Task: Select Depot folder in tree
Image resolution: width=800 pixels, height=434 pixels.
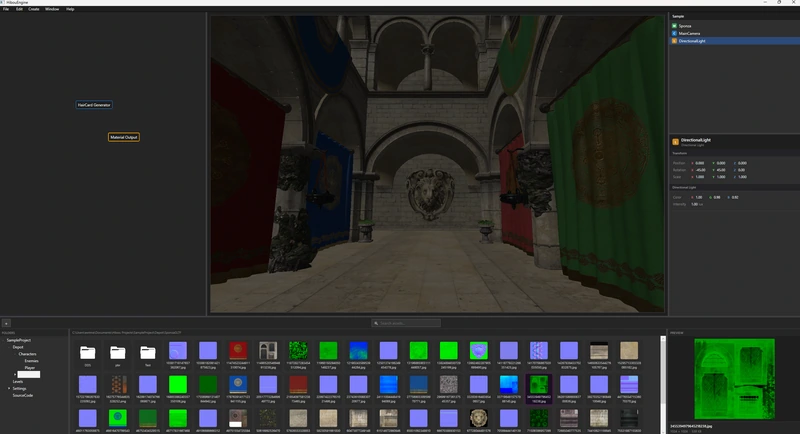Action: (18, 347)
